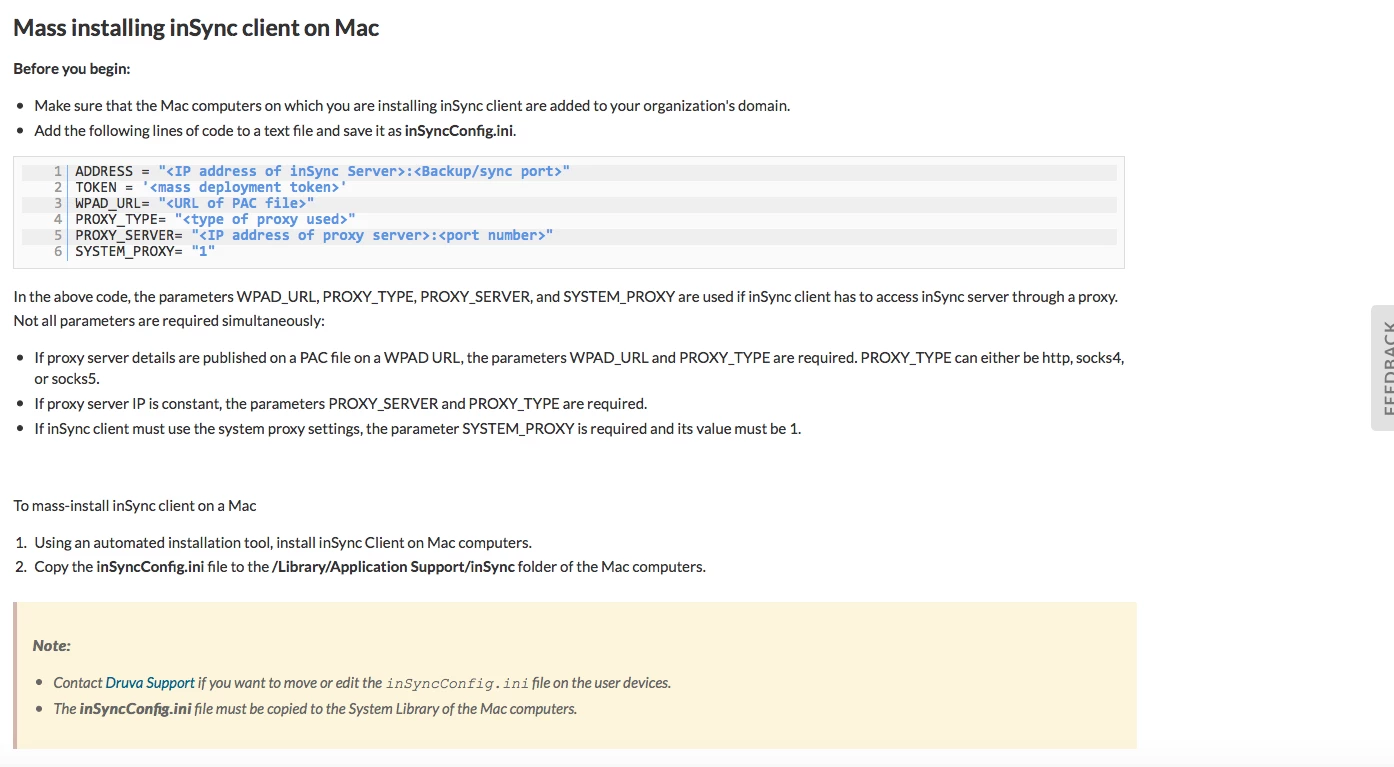The height and width of the screenshot is (767, 1394).
Task: Click the 'Note:' label in the yellow box
Action: pyautogui.click(x=52, y=646)
